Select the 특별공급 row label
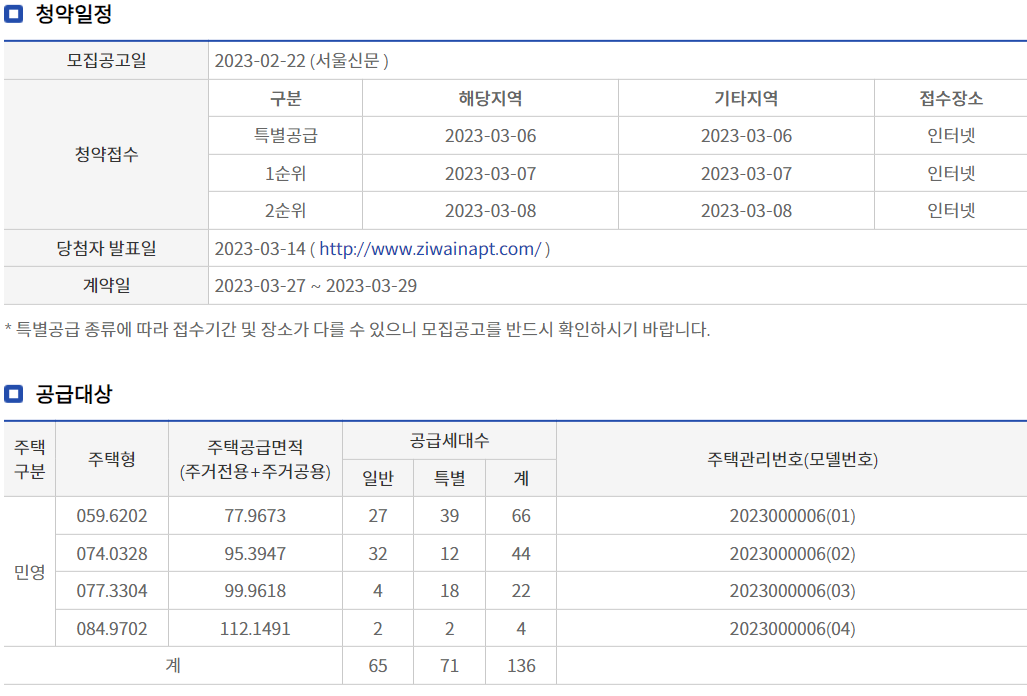Image resolution: width=1027 pixels, height=696 pixels. click(x=286, y=136)
